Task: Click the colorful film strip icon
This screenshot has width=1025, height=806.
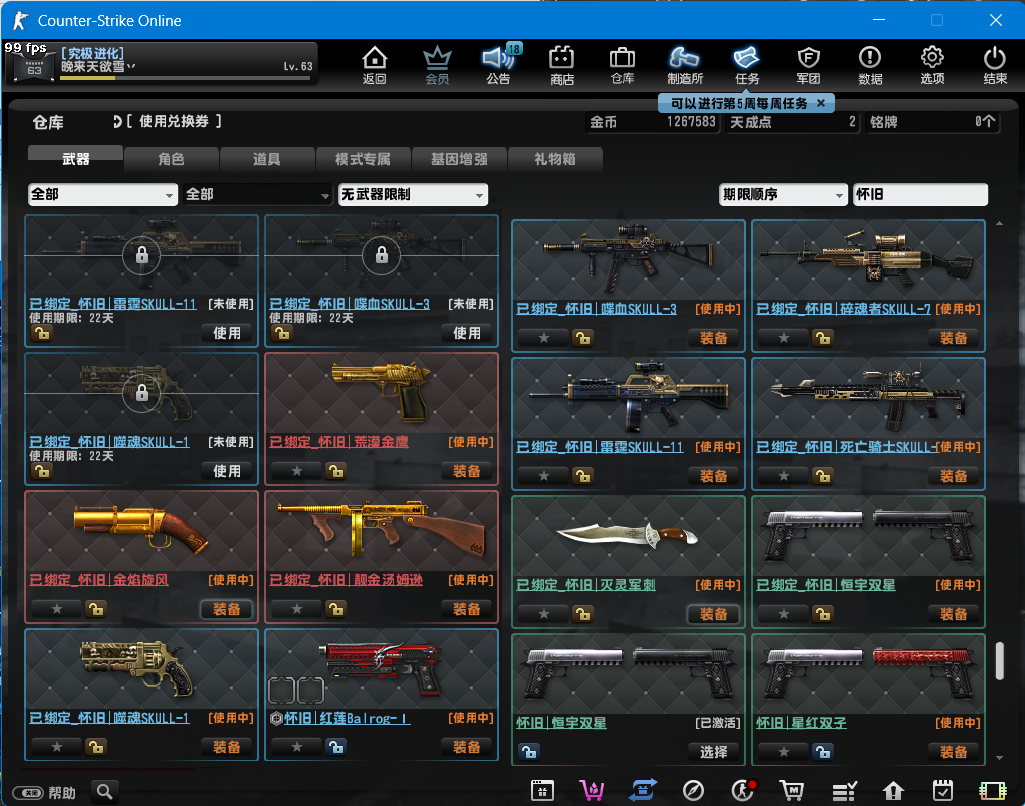Action: pyautogui.click(x=992, y=791)
